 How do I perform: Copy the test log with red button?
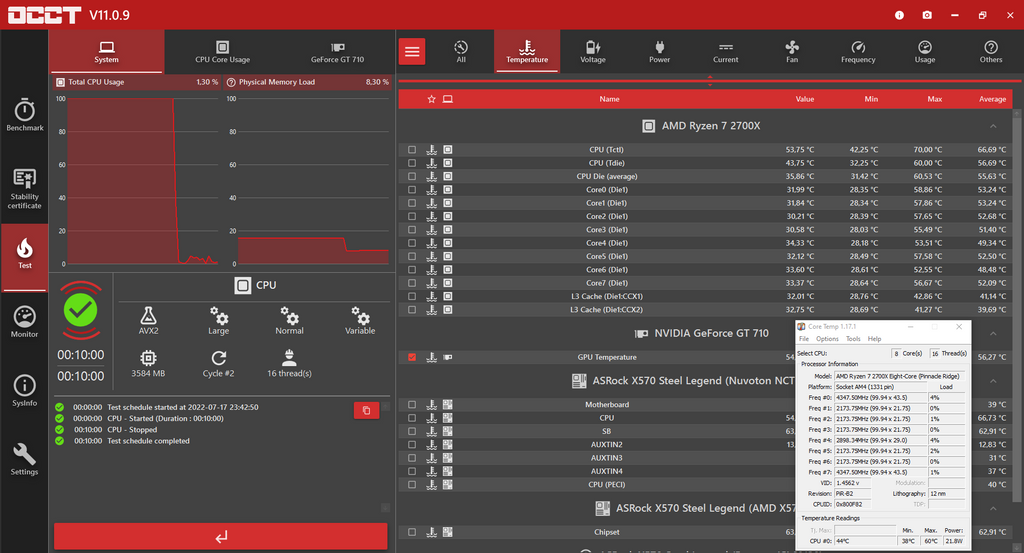coord(366,410)
